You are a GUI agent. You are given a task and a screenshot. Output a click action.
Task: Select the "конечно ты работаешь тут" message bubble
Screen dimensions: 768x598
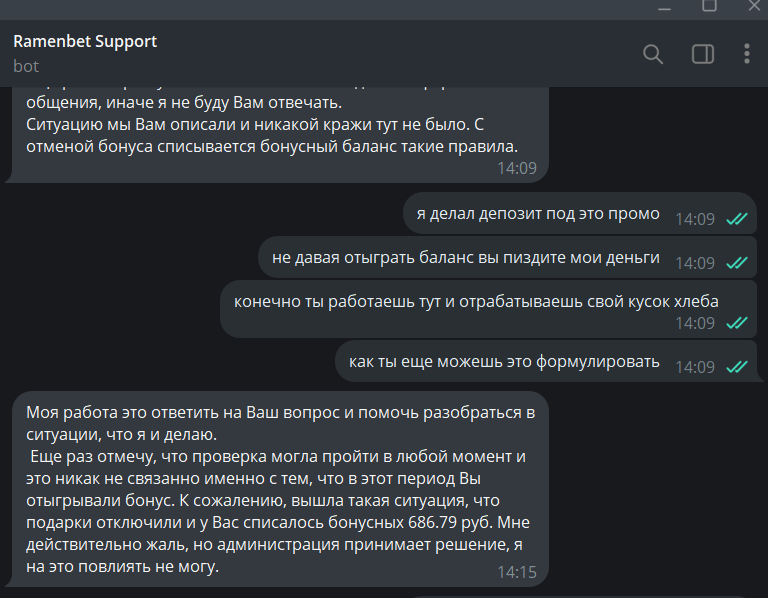point(476,301)
